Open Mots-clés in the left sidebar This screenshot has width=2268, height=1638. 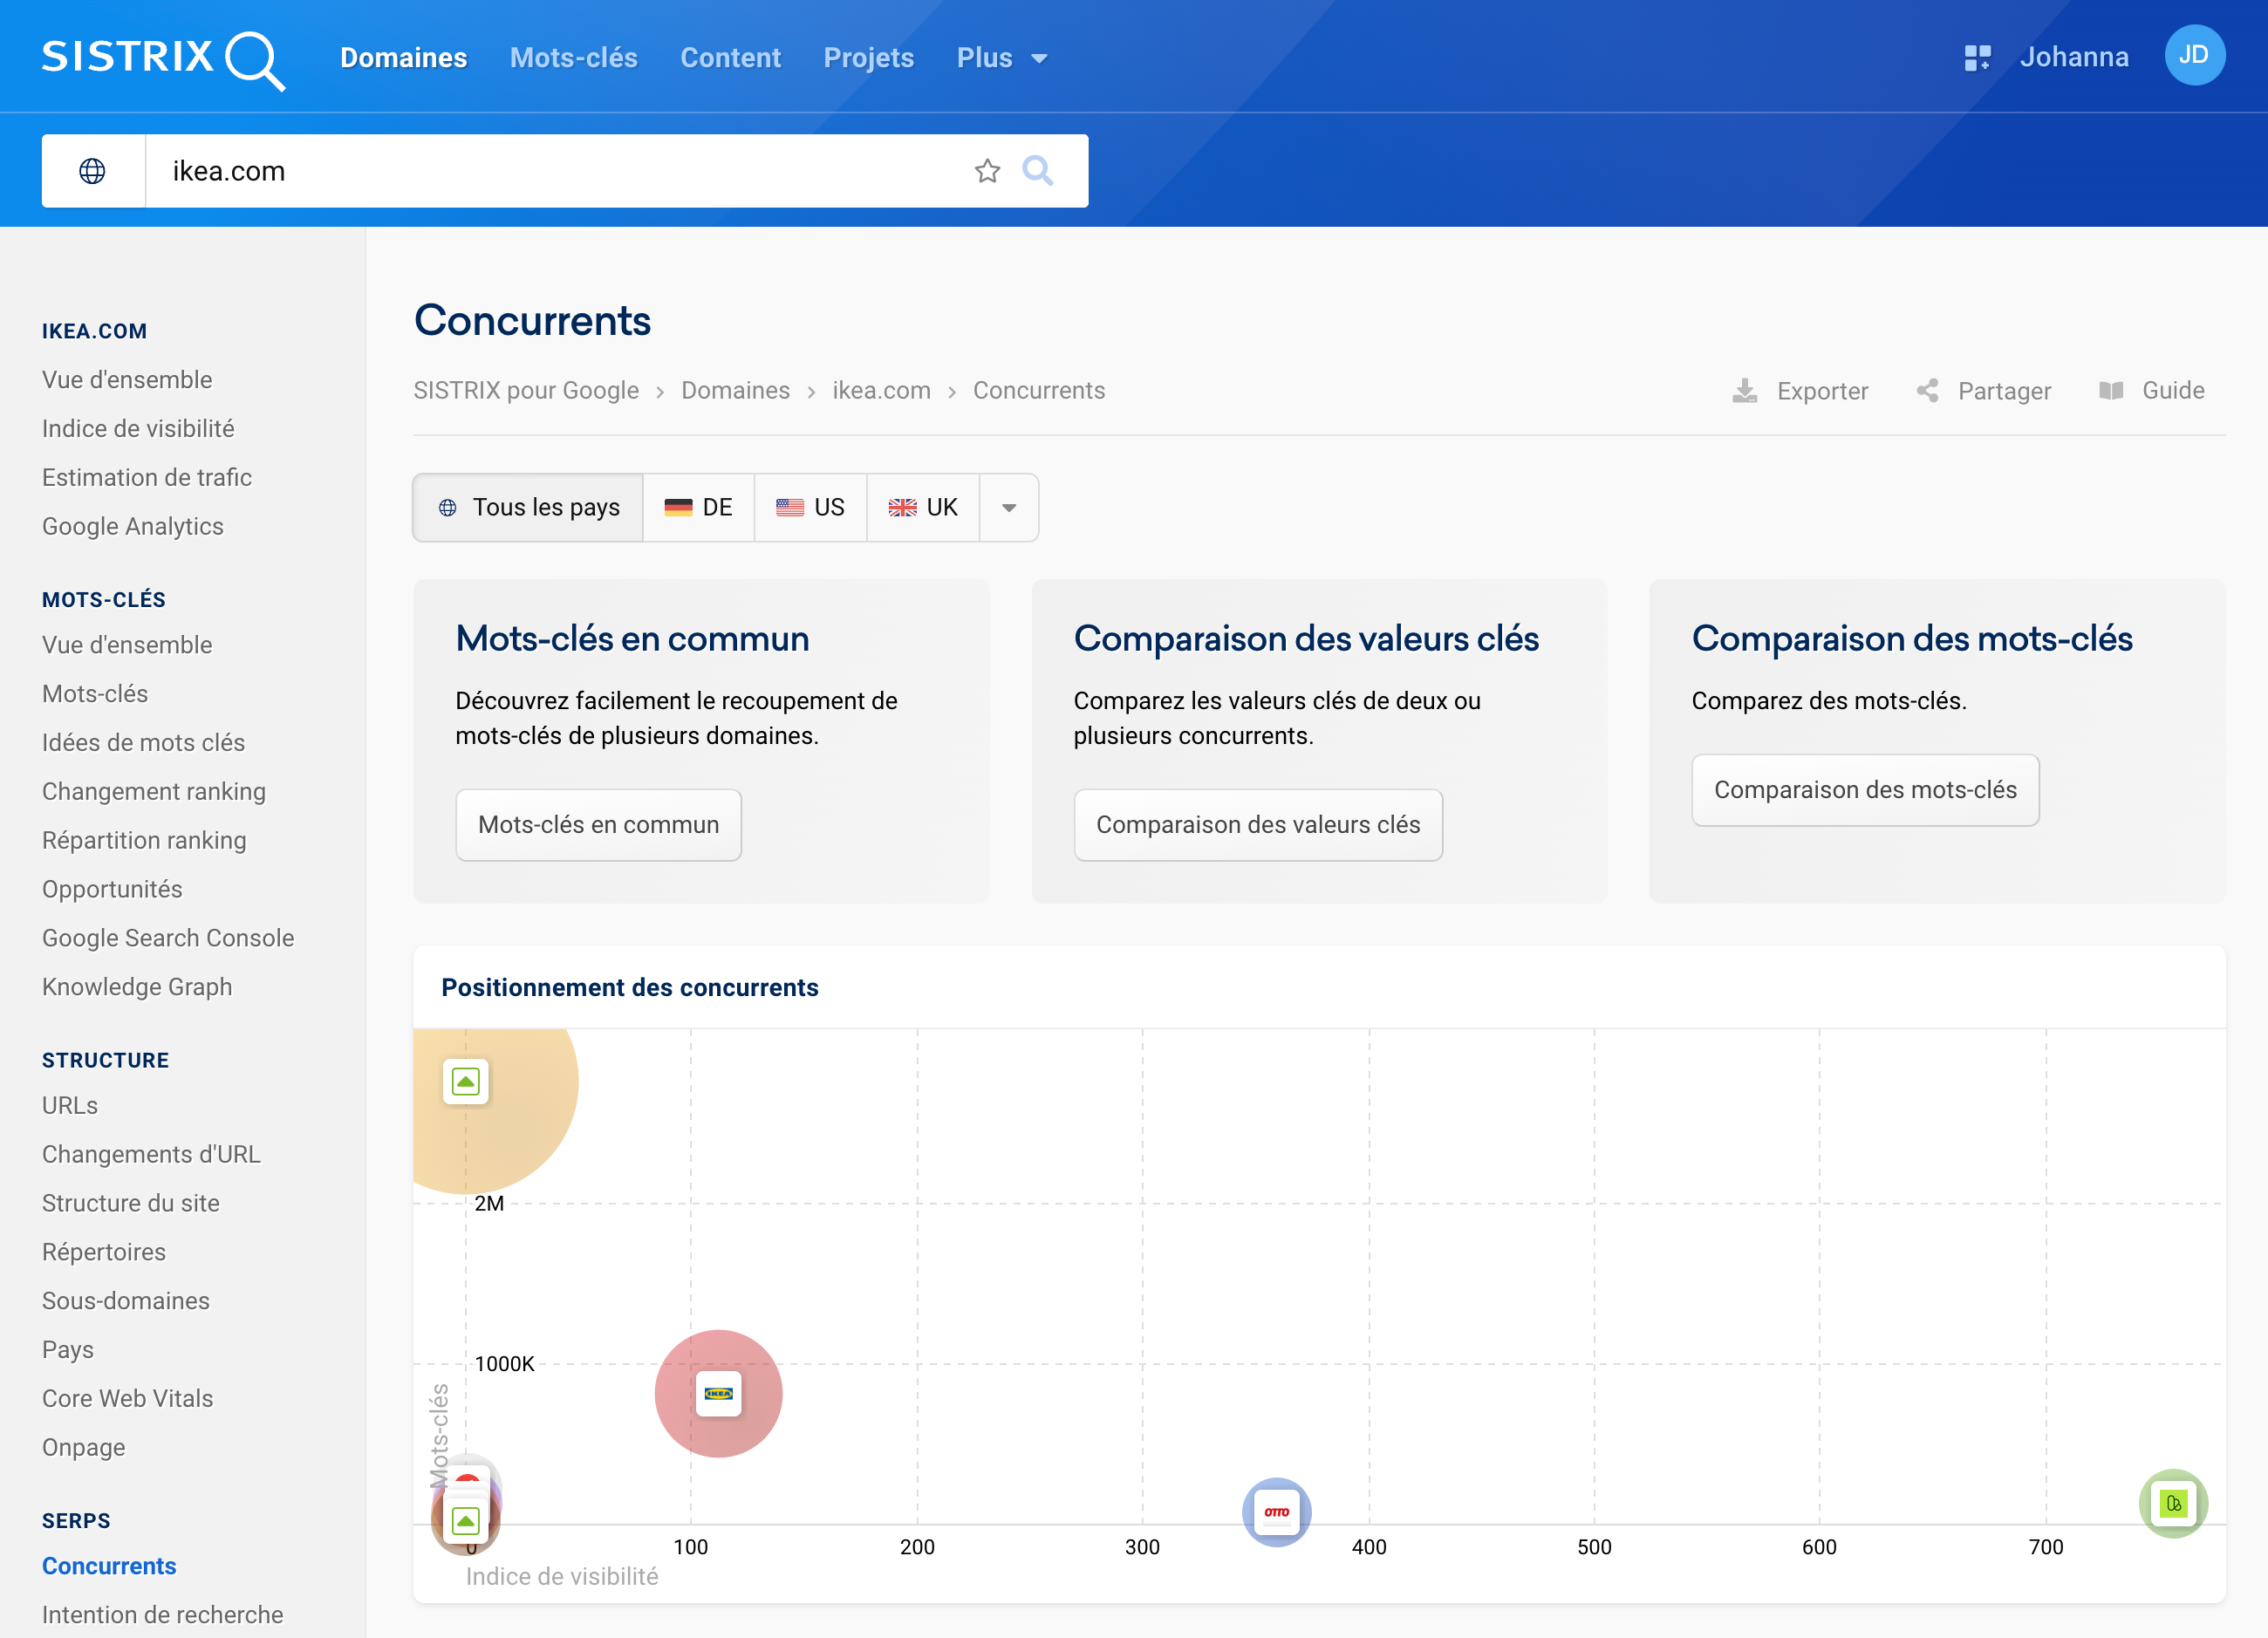point(95,694)
